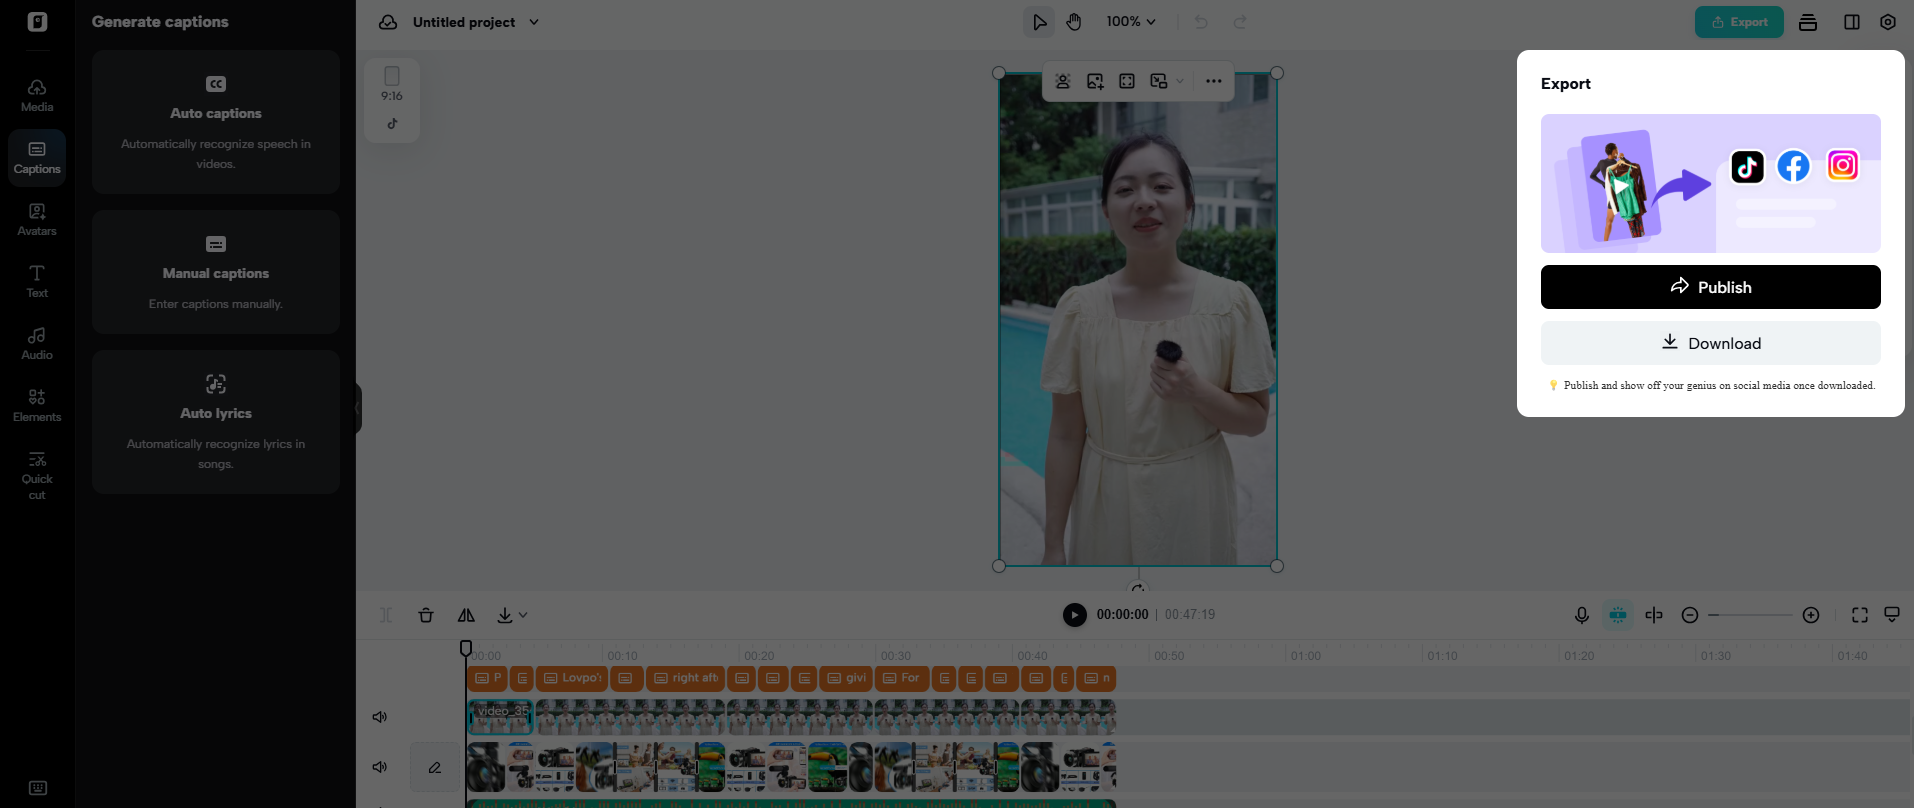Click the Download button in Export panel
The height and width of the screenshot is (808, 1914).
[1711, 343]
